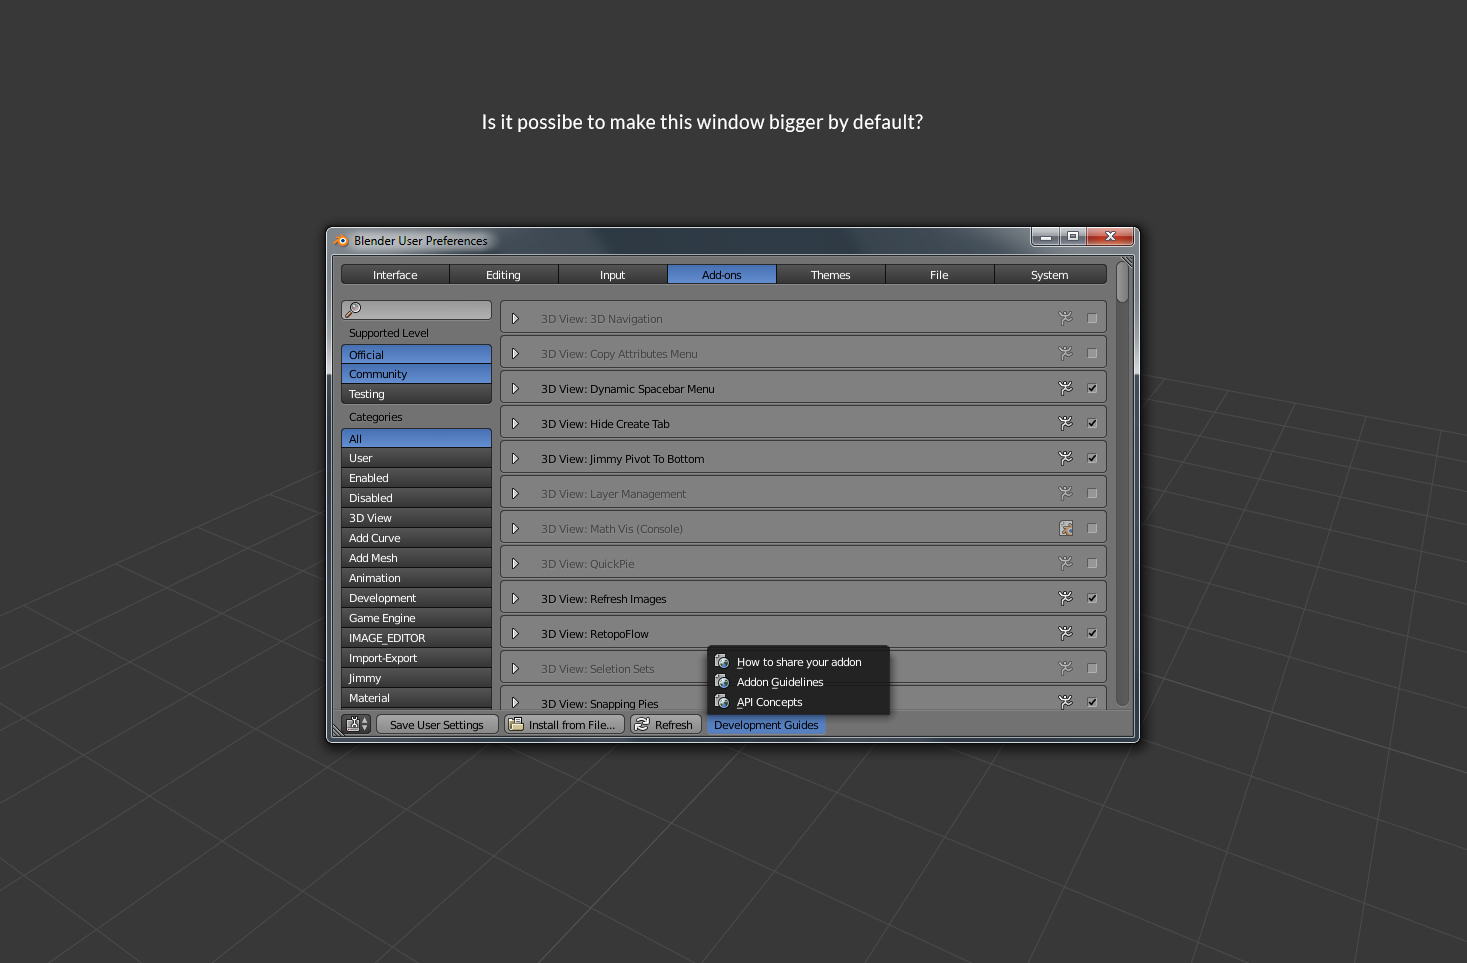Disable the RetopoFlow addon checkbox
This screenshot has width=1467, height=963.
[x=1092, y=633]
